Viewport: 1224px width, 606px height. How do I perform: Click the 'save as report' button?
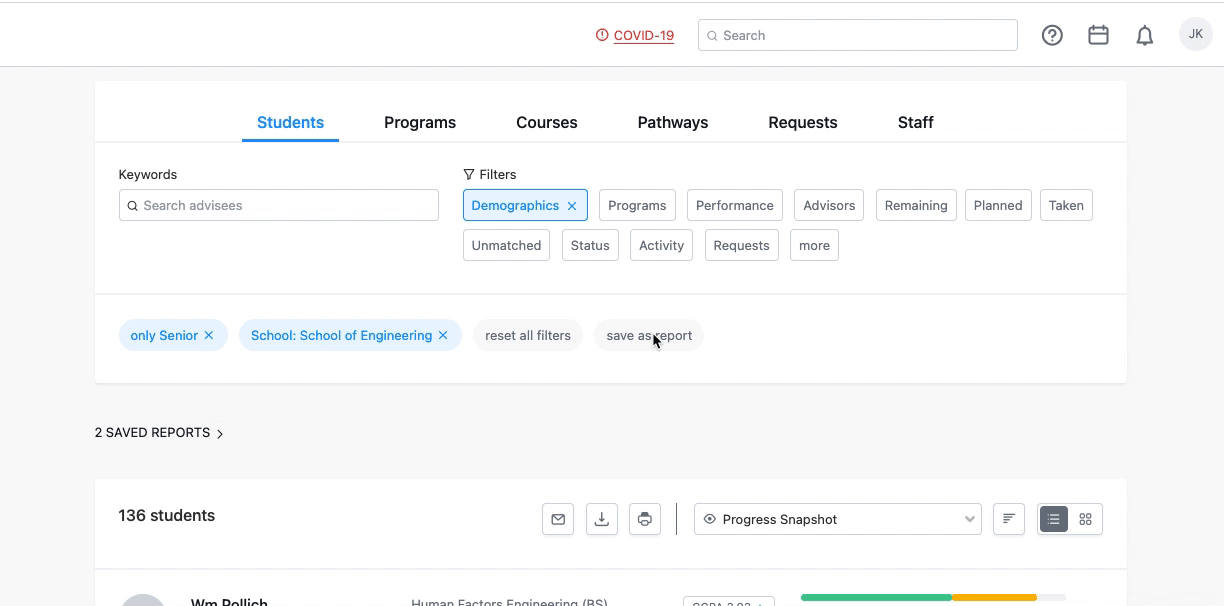coord(648,335)
